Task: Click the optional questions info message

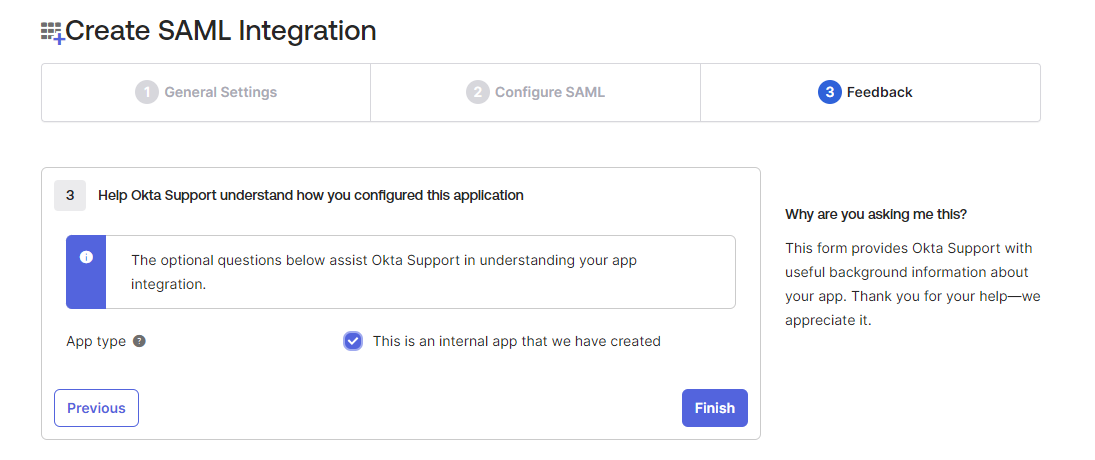Action: [384, 272]
